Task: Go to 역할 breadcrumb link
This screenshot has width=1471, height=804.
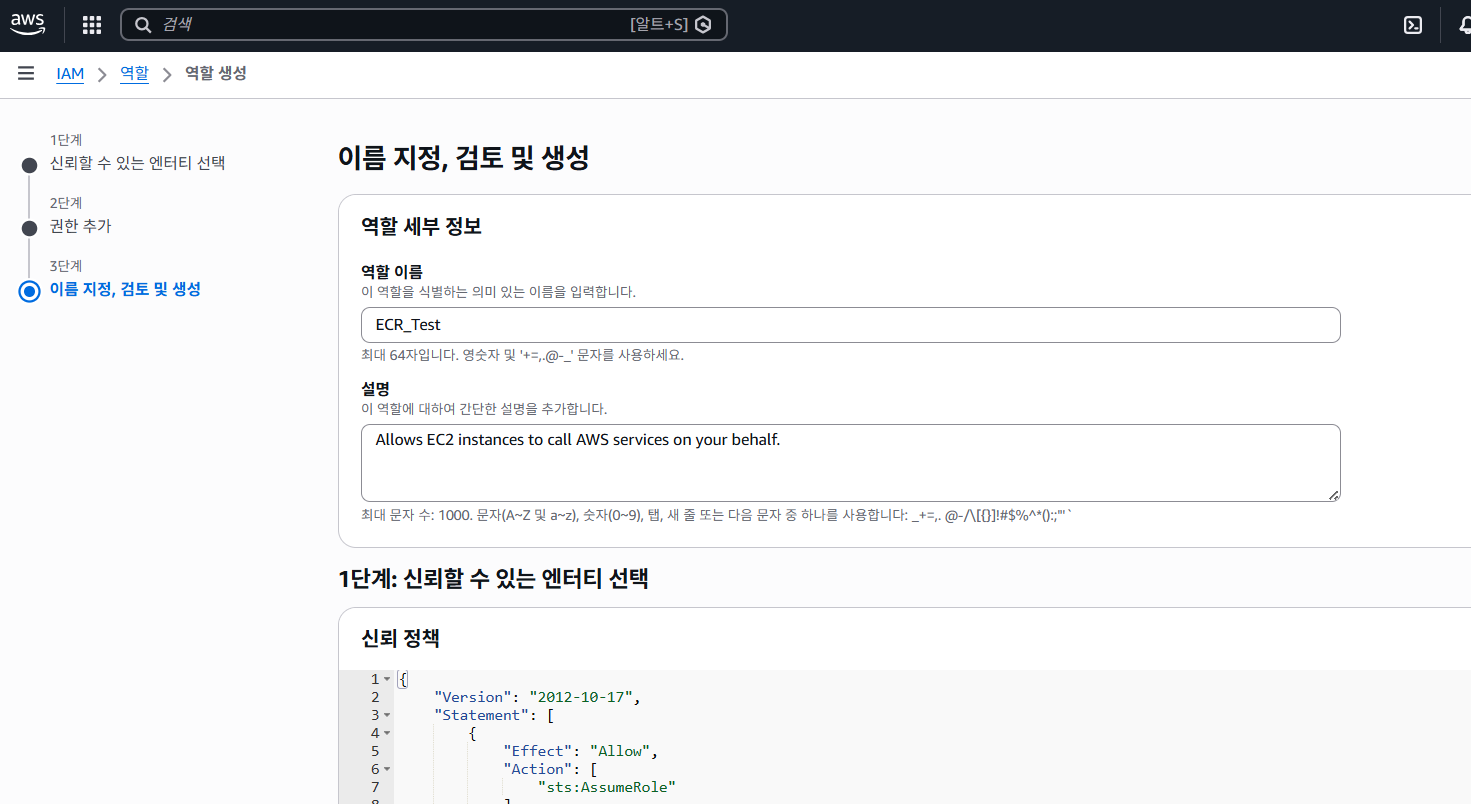Action: (134, 73)
